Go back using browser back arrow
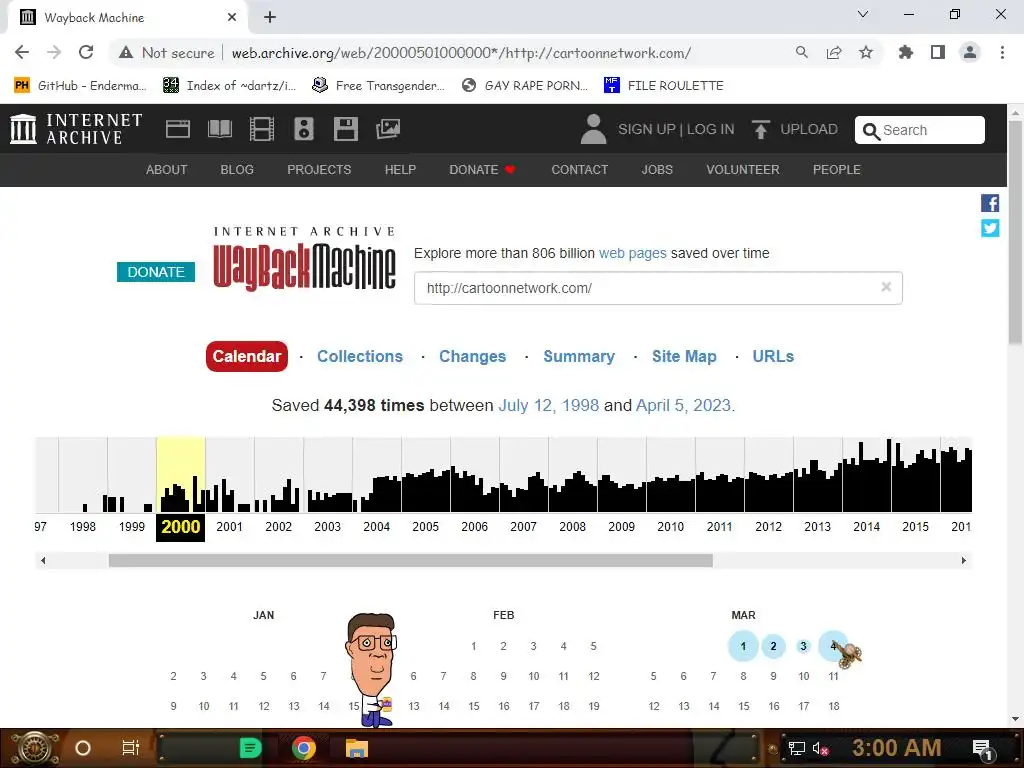The image size is (1024, 768). (22, 52)
